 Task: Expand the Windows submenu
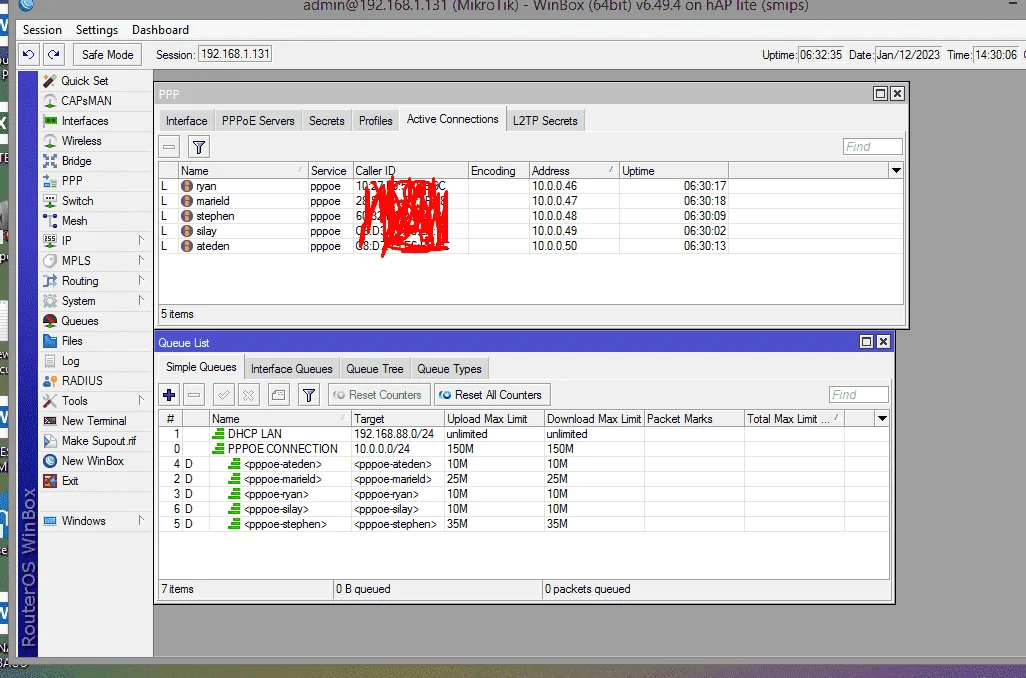pyautogui.click(x=141, y=521)
